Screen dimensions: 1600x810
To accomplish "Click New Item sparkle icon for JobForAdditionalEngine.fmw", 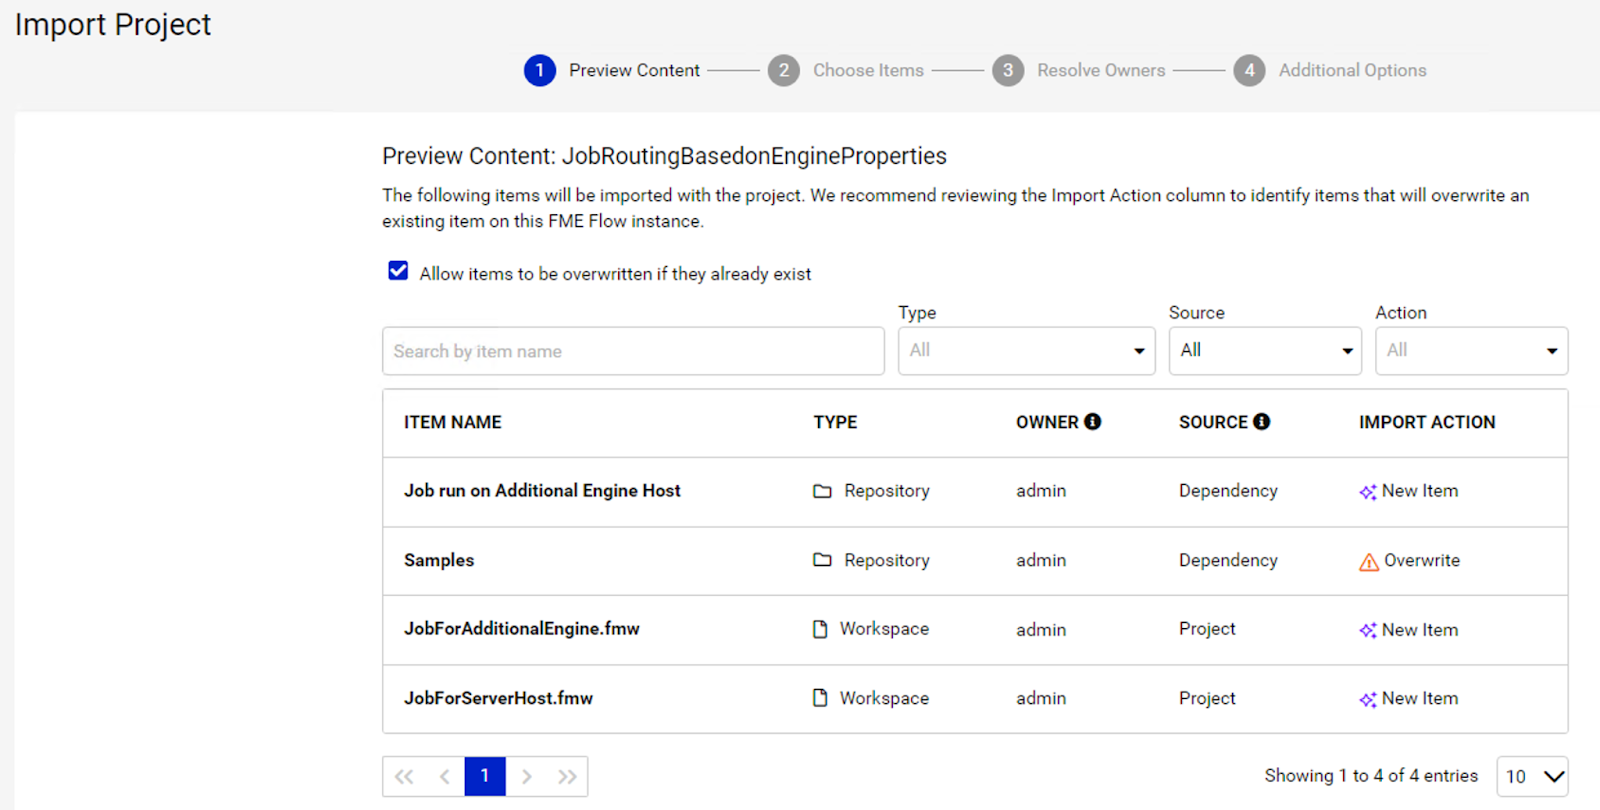I will tap(1368, 630).
